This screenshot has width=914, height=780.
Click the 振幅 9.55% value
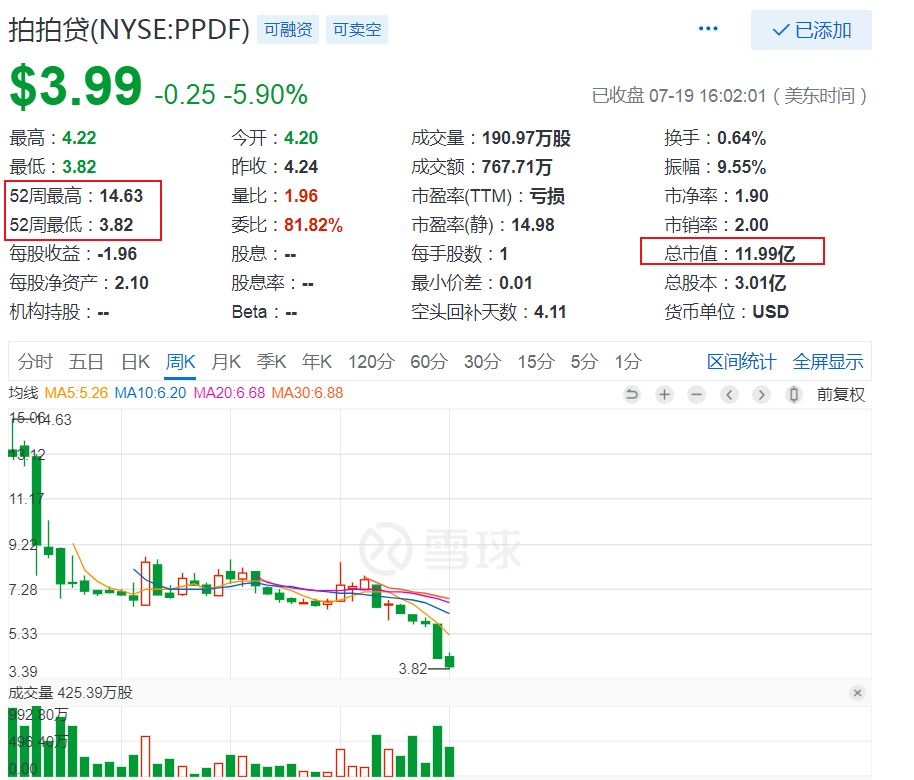pos(741,167)
